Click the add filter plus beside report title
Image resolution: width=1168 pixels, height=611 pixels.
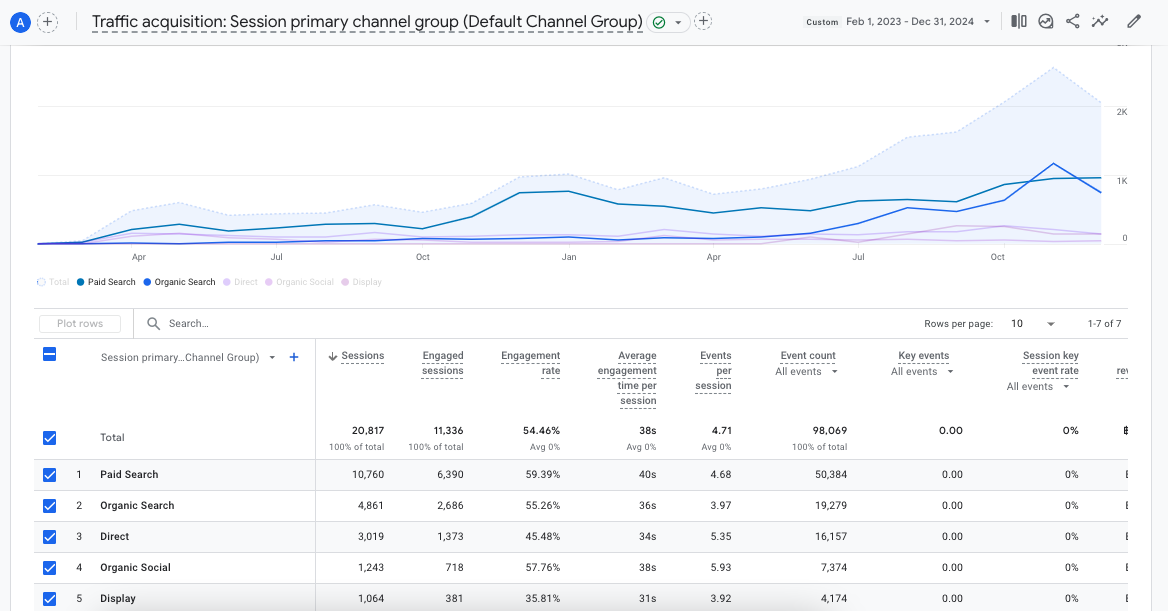coord(703,21)
